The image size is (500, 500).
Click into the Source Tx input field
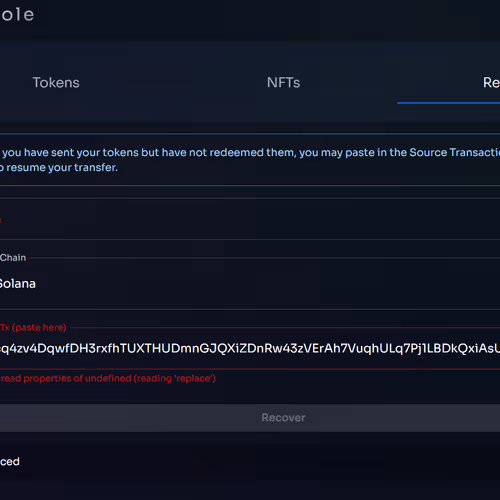point(250,348)
